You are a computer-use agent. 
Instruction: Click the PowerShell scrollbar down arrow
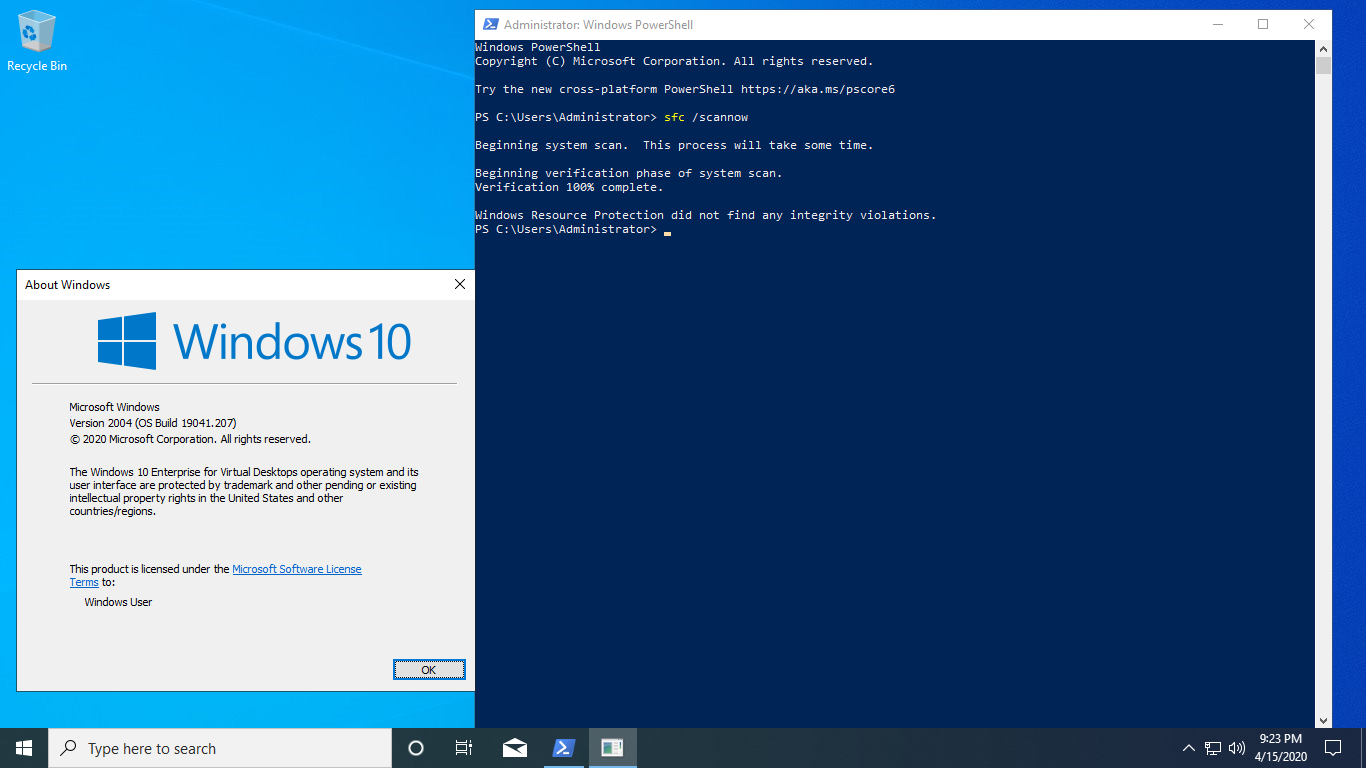(x=1324, y=720)
